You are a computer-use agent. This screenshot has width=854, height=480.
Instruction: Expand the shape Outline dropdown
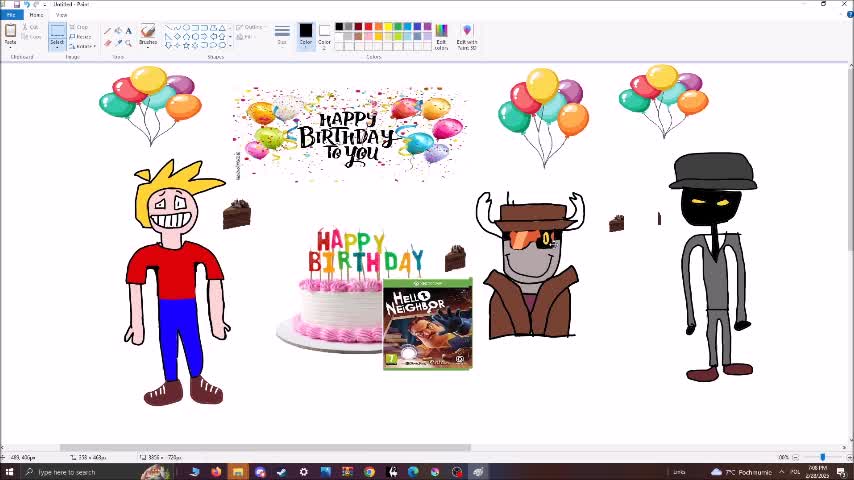pos(252,28)
